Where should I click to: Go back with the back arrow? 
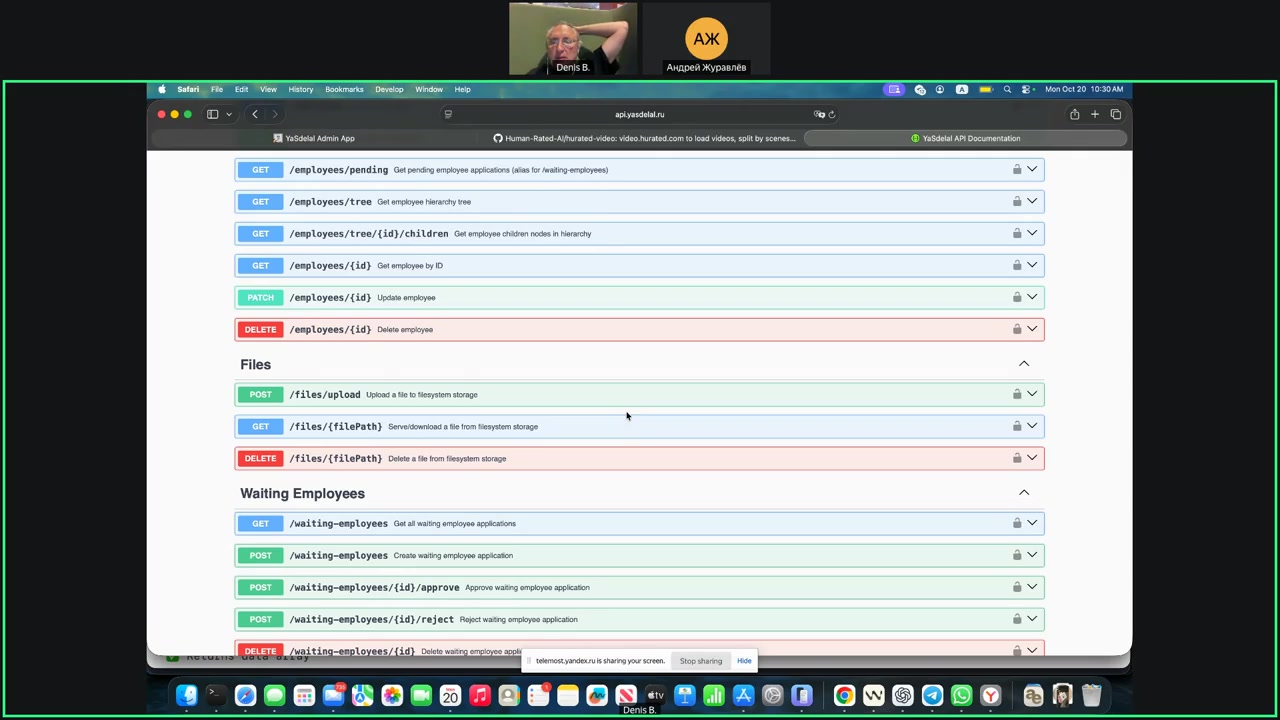(x=255, y=114)
